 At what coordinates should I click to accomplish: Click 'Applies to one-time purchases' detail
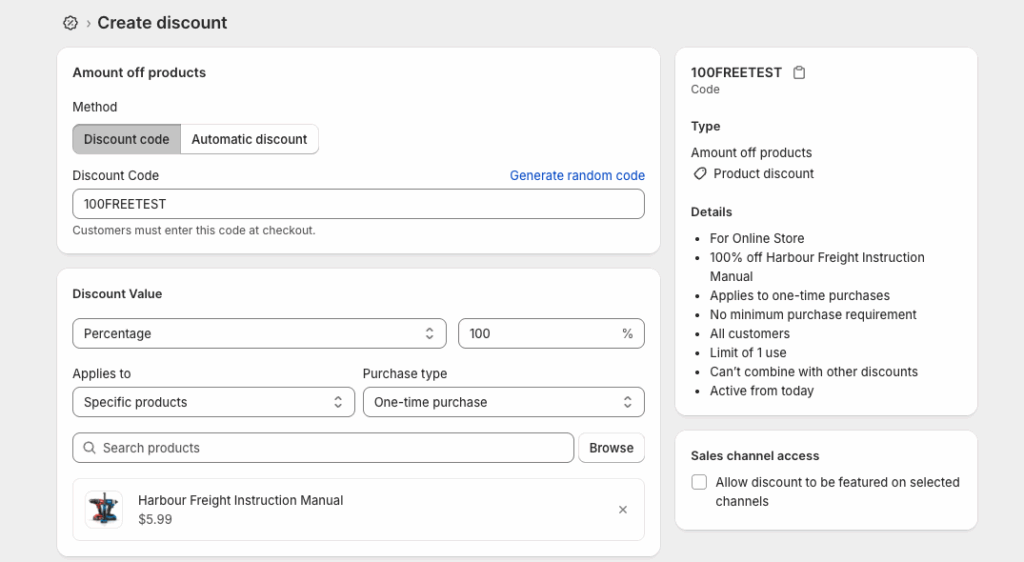click(800, 296)
